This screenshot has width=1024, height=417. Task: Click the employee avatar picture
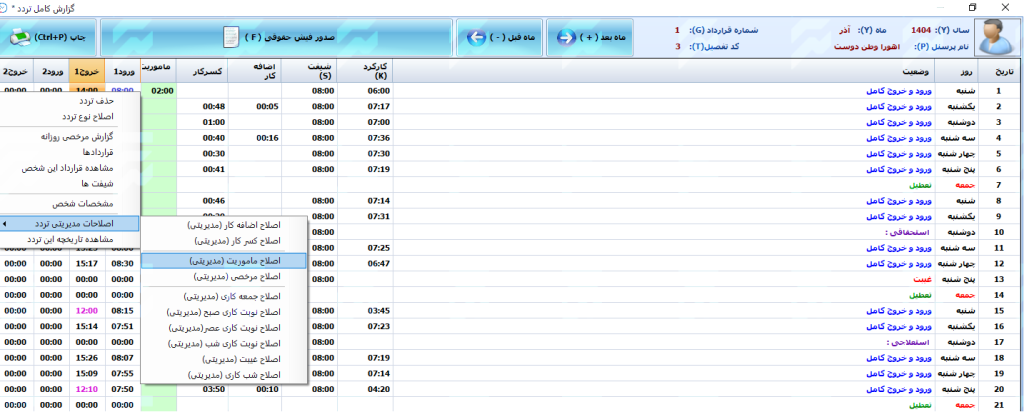995,37
